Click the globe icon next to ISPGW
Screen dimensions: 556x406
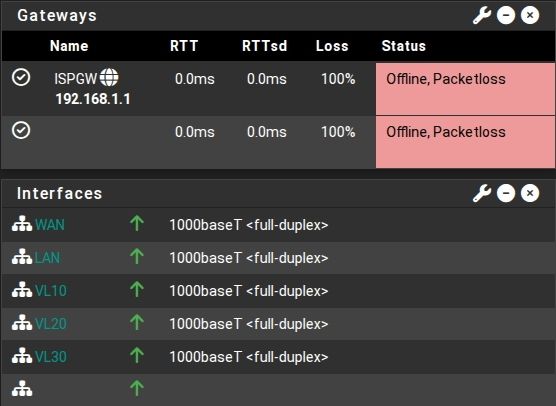109,77
